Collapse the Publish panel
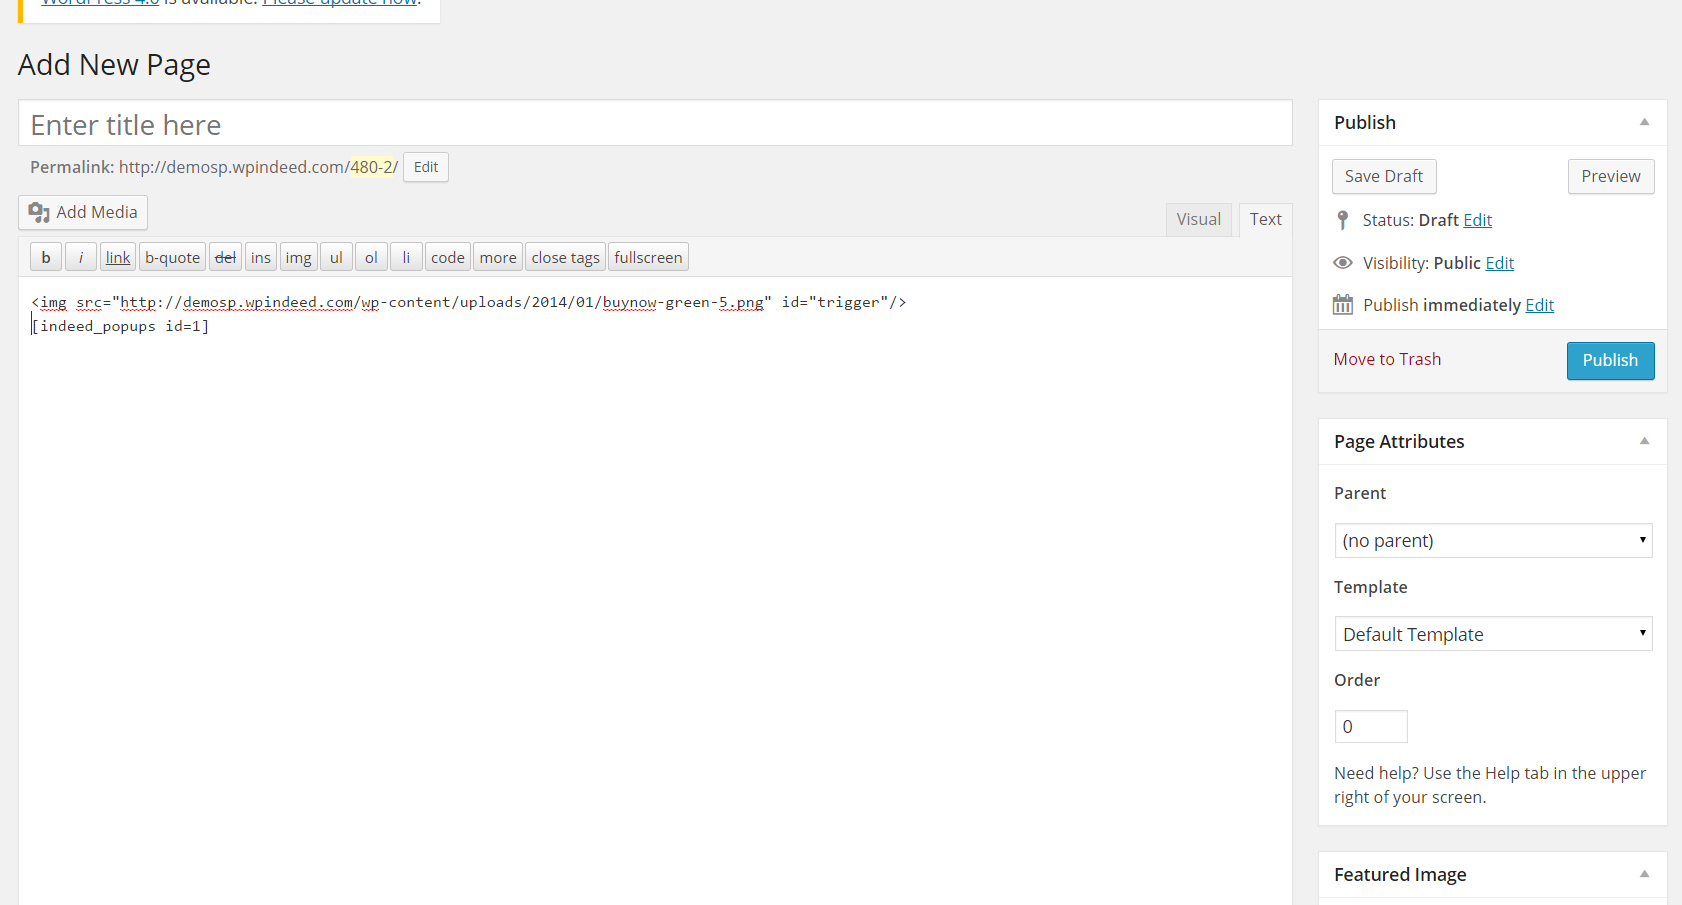The image size is (1682, 905). (x=1644, y=122)
